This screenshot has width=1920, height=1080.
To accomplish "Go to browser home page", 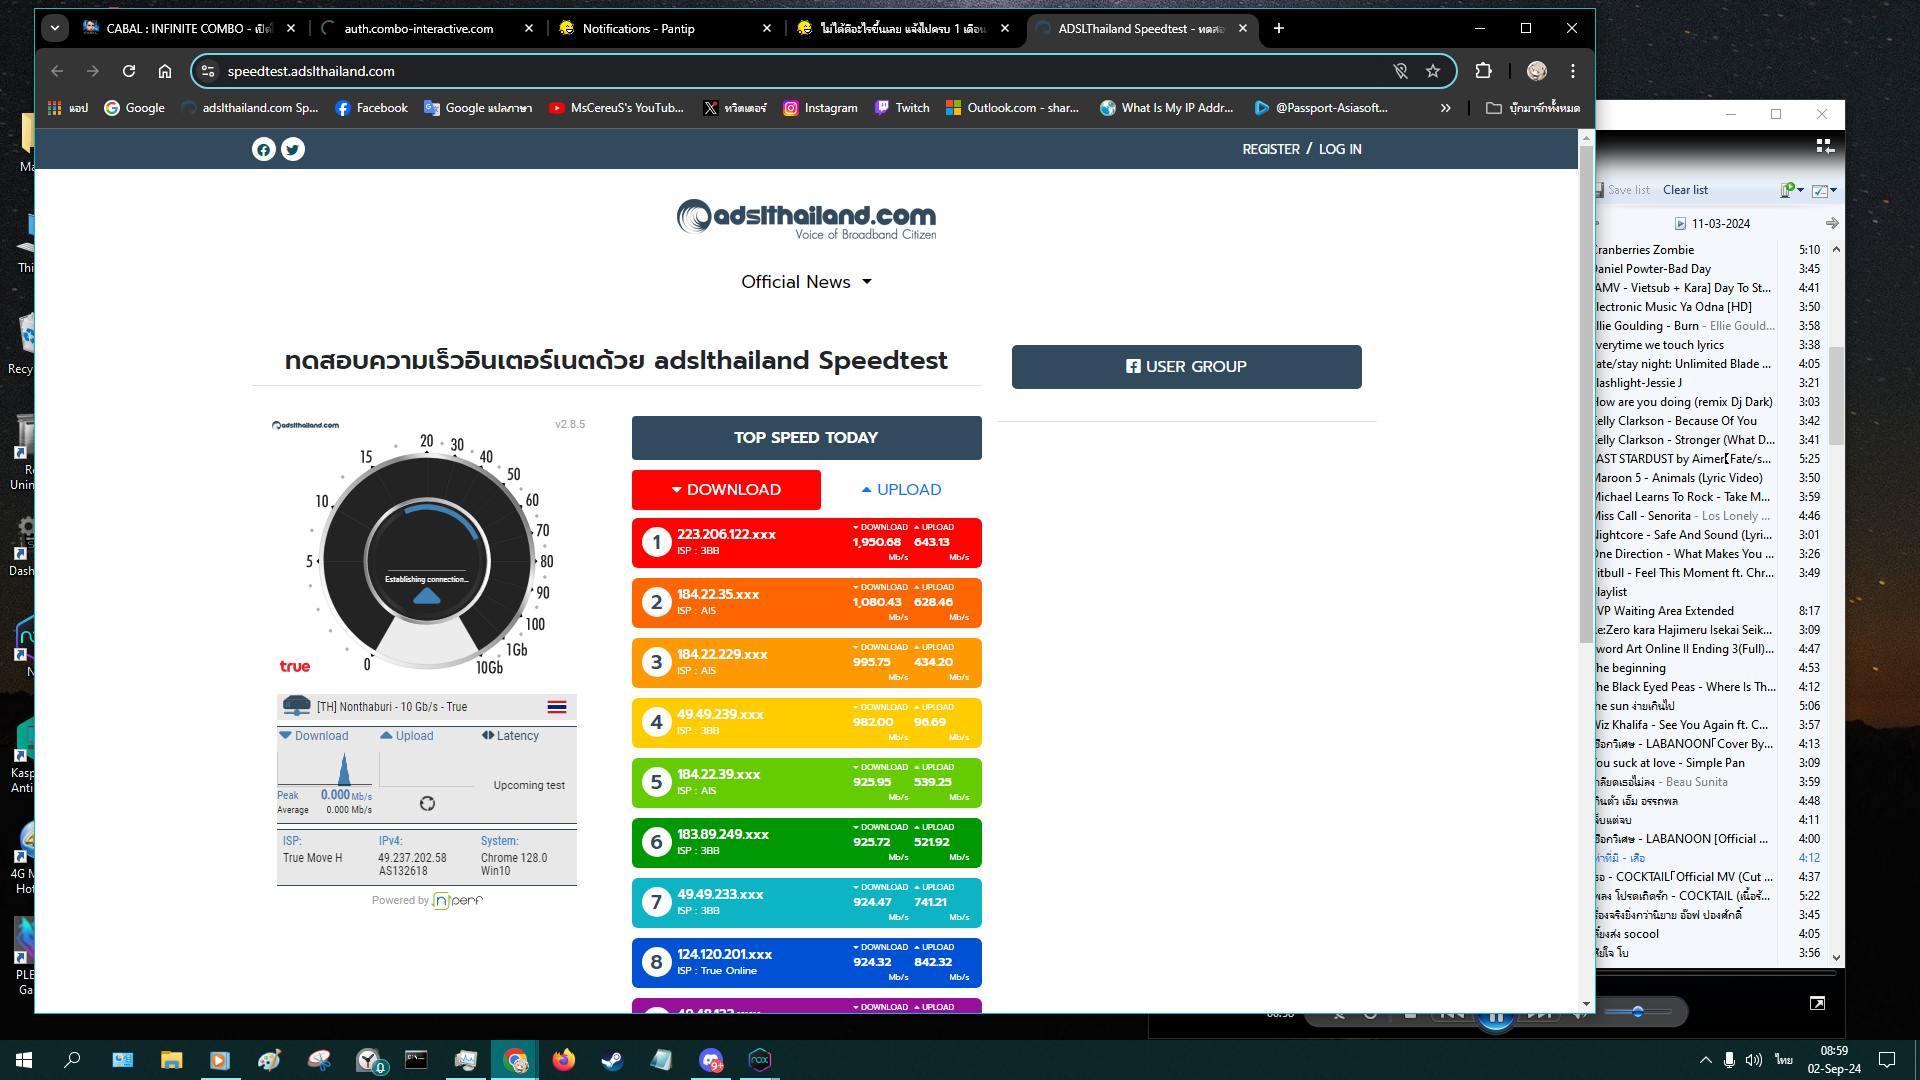I will click(165, 71).
